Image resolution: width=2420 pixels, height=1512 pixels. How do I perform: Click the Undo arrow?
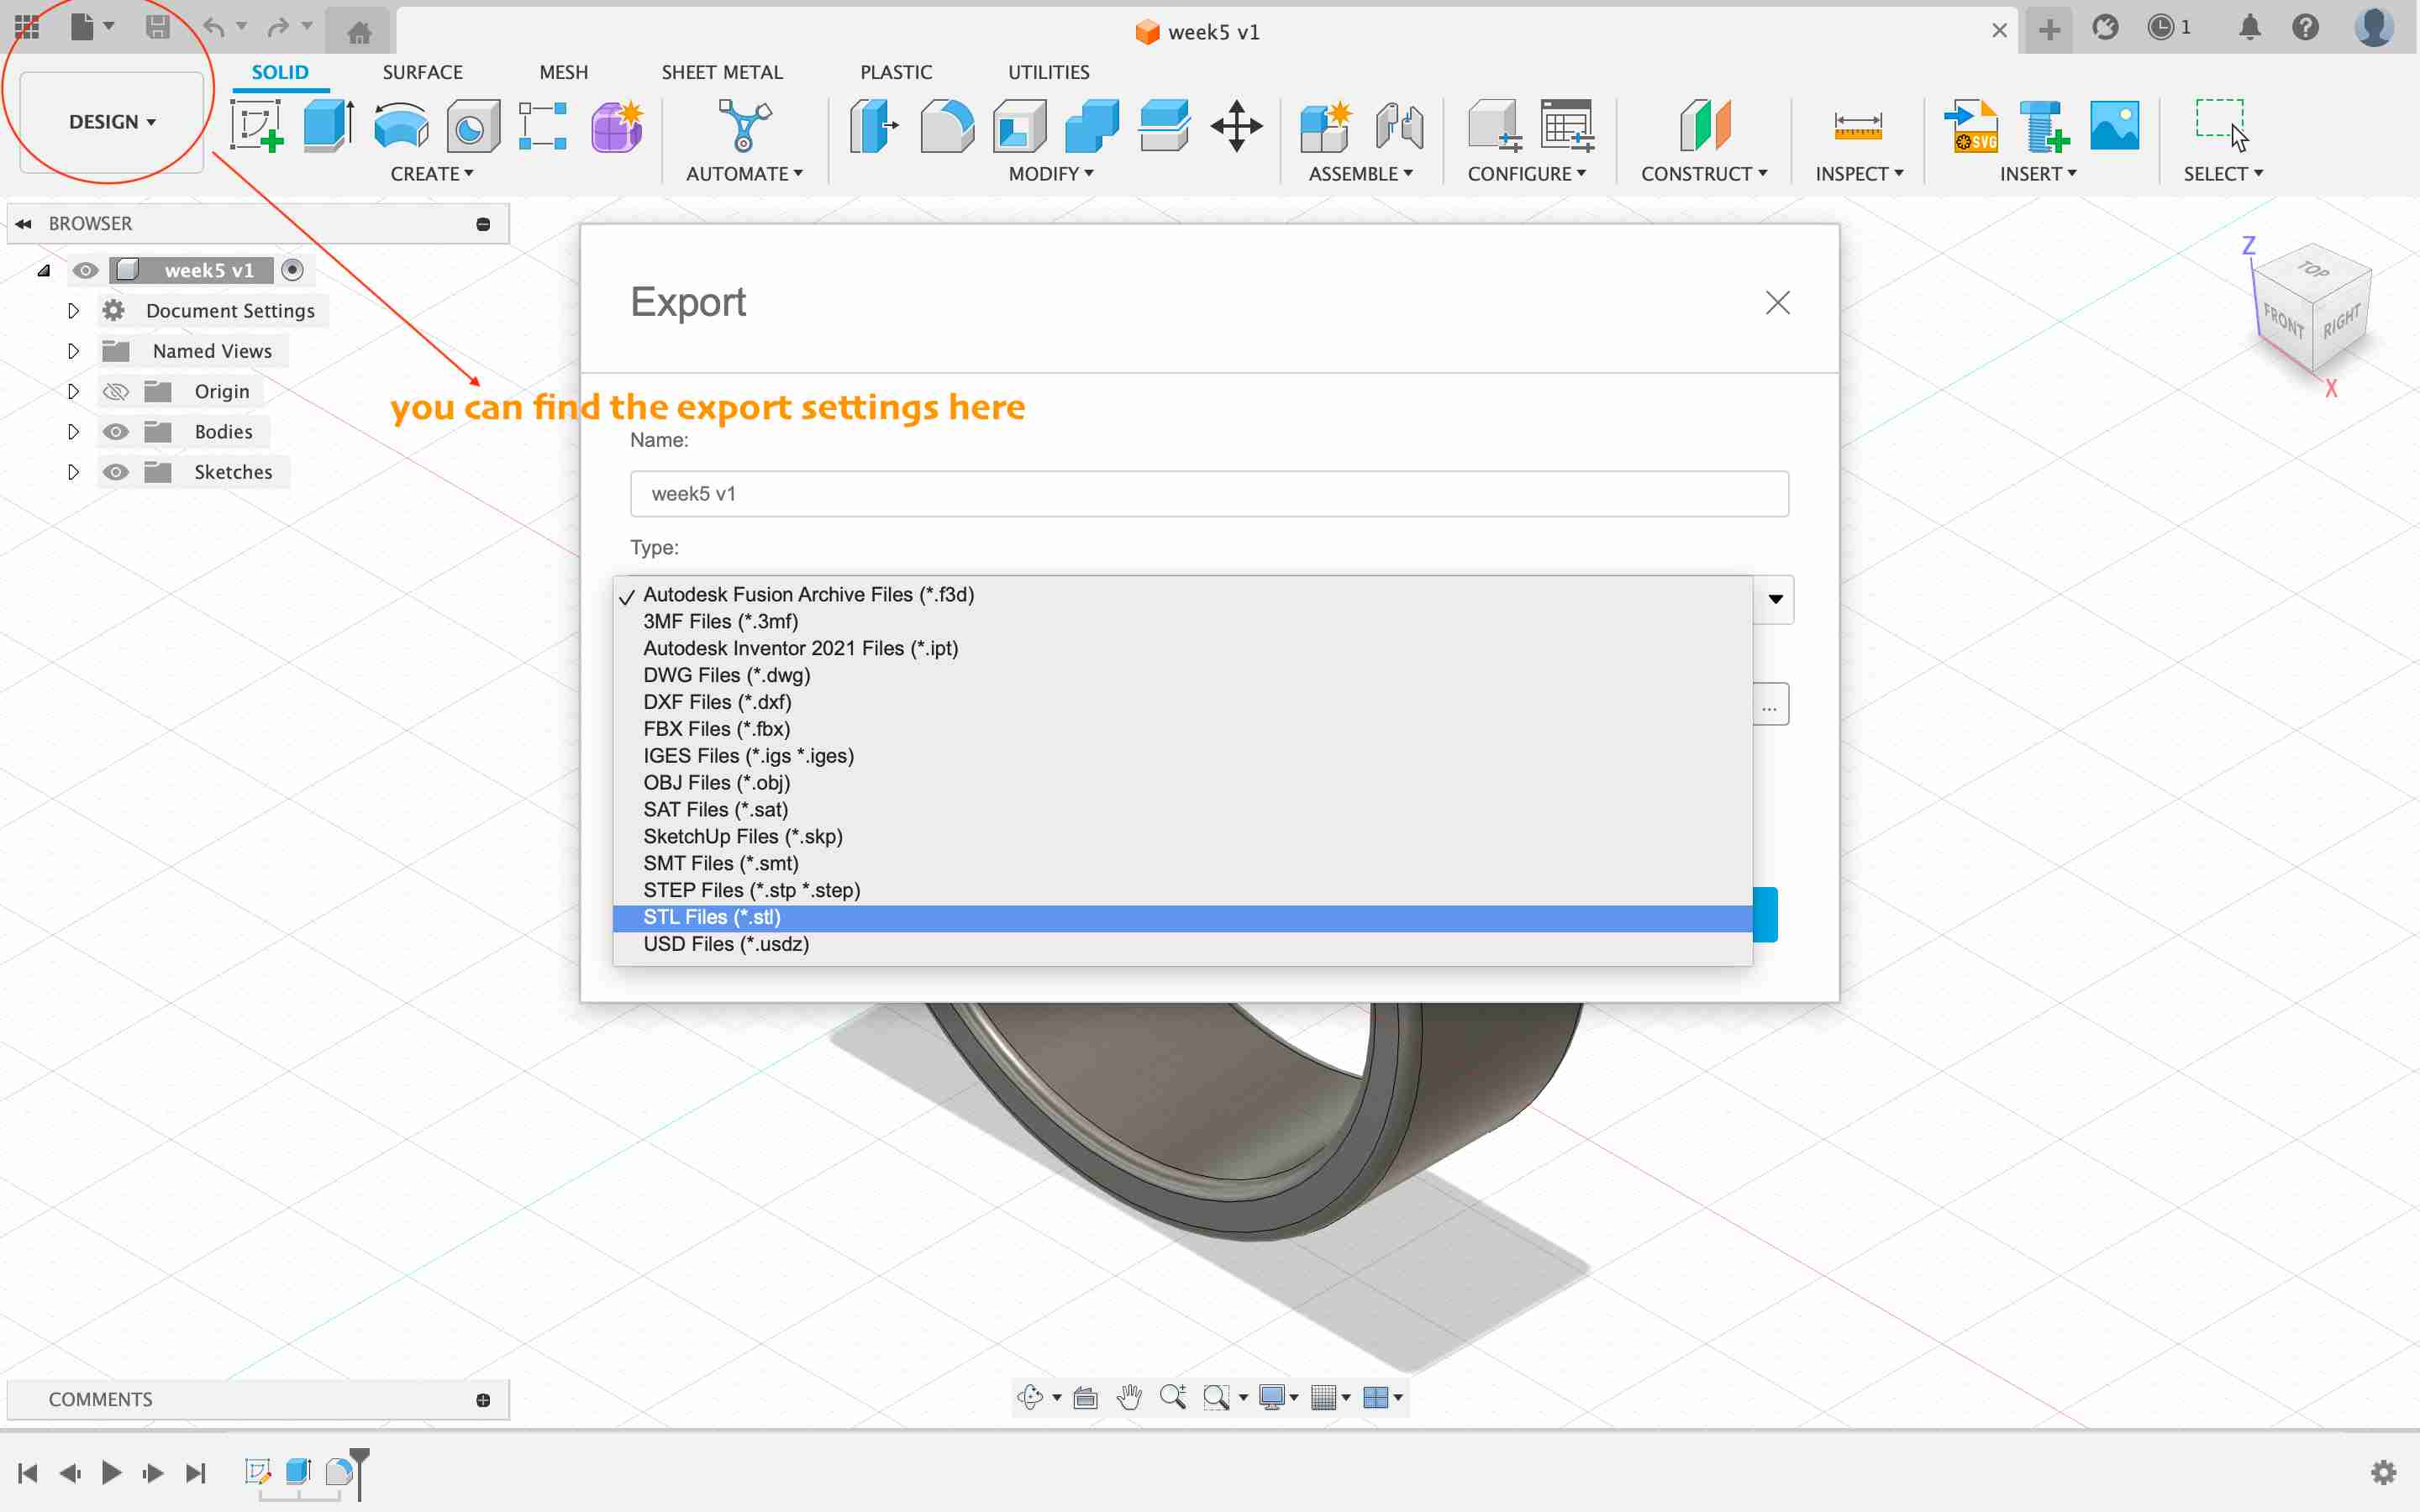tap(213, 27)
